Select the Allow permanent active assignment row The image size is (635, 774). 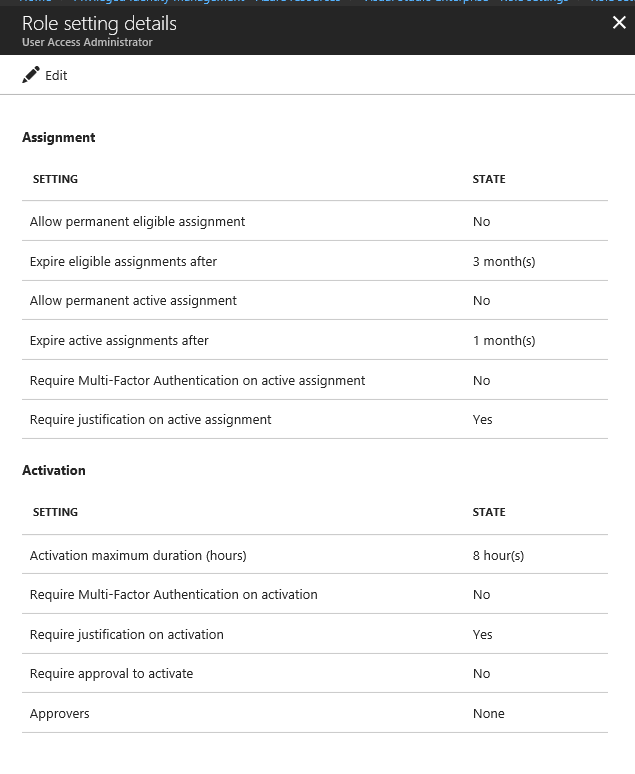133,300
